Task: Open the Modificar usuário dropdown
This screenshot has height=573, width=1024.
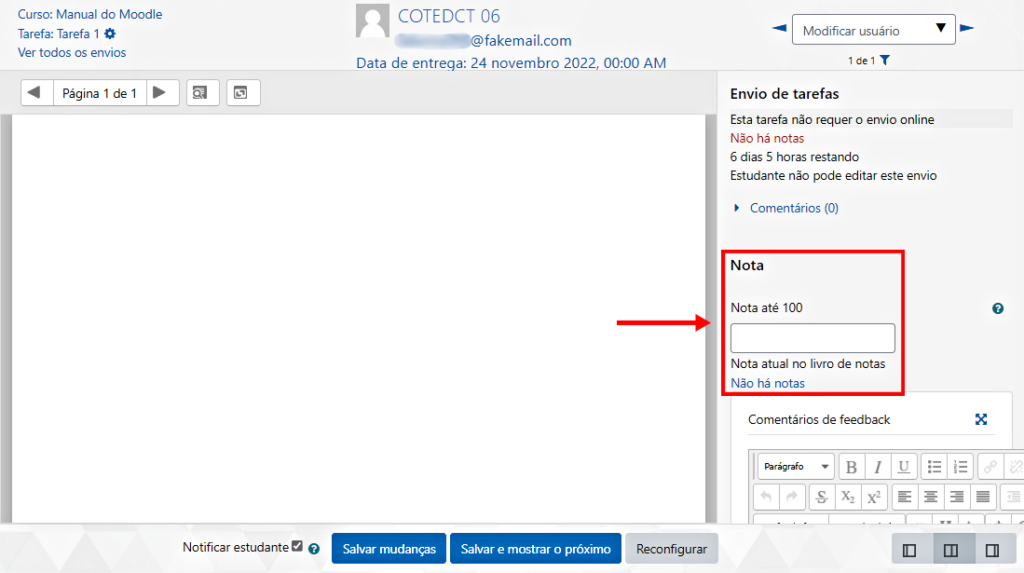Action: pos(874,30)
